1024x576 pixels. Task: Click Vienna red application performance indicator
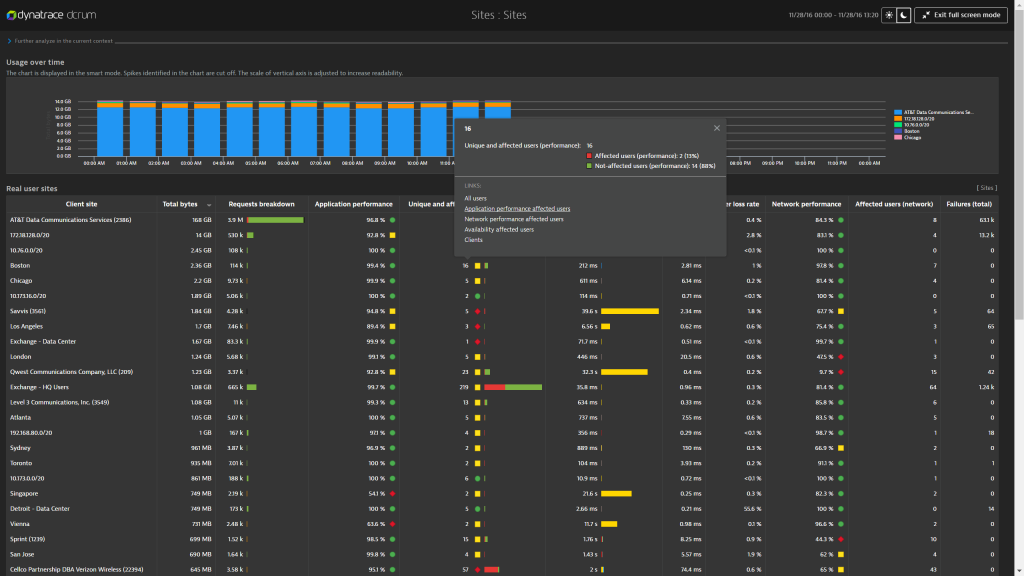tap(392, 524)
